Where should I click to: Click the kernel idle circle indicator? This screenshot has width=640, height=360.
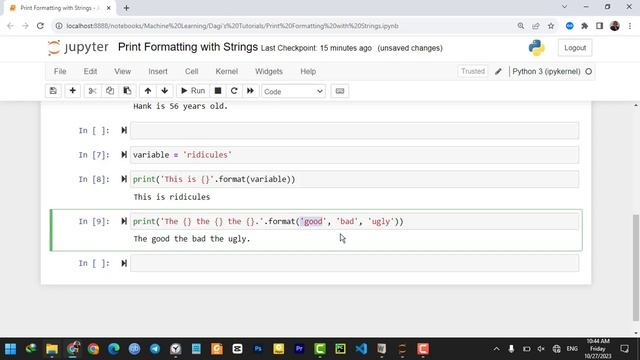tap(589, 71)
